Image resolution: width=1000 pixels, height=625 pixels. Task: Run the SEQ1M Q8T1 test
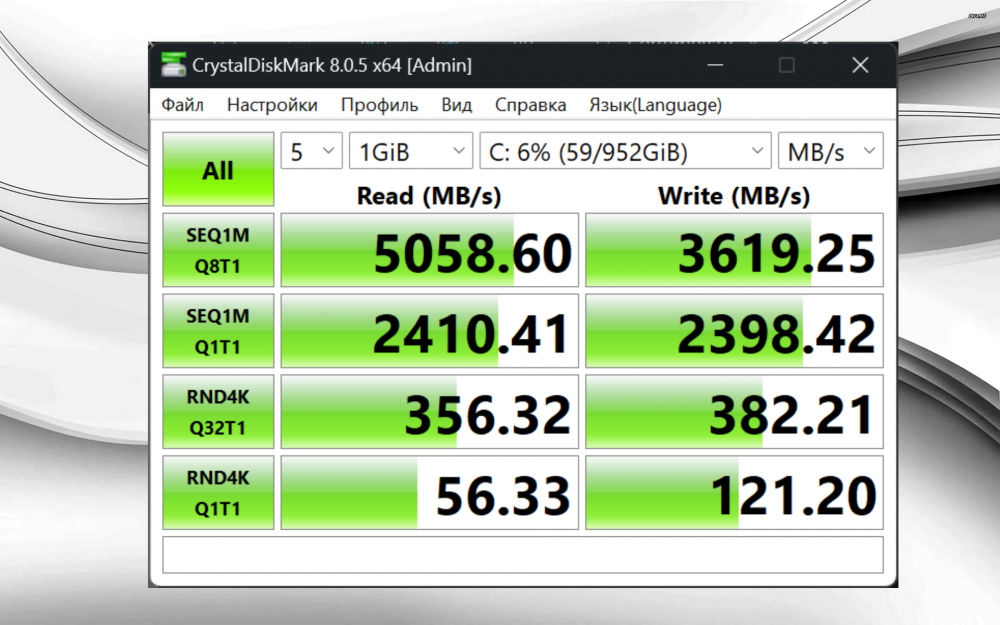pos(218,250)
